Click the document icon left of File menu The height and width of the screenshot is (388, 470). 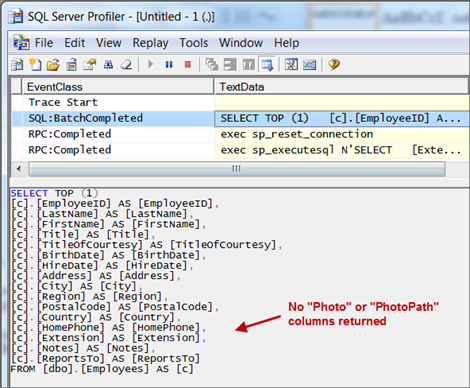point(21,43)
